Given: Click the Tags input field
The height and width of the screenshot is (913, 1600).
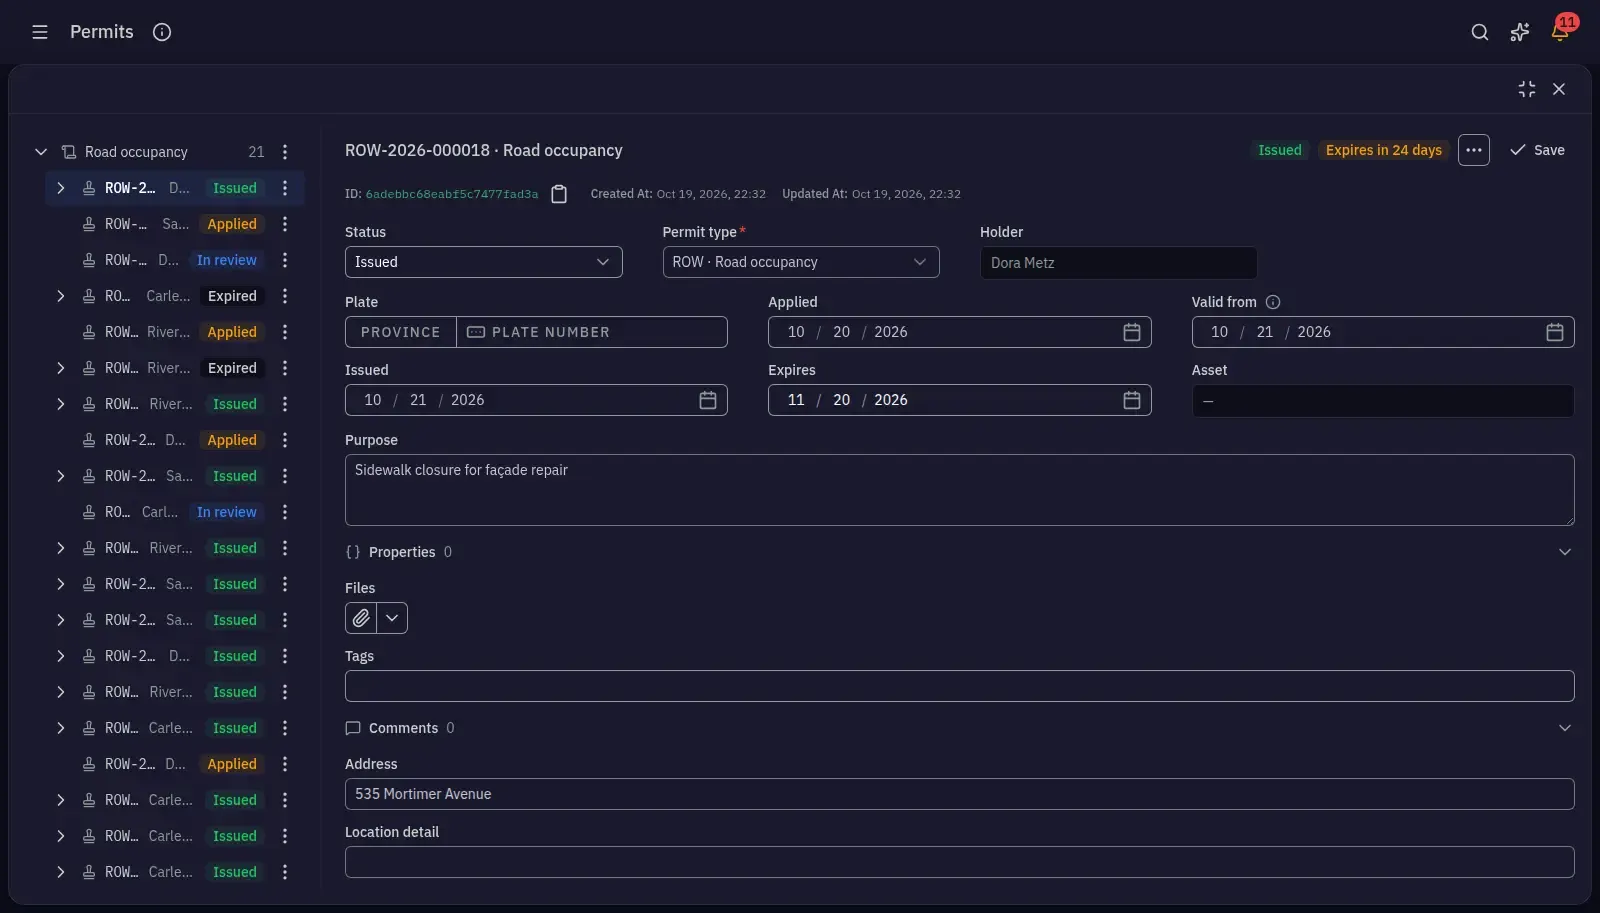Looking at the screenshot, I should point(960,686).
